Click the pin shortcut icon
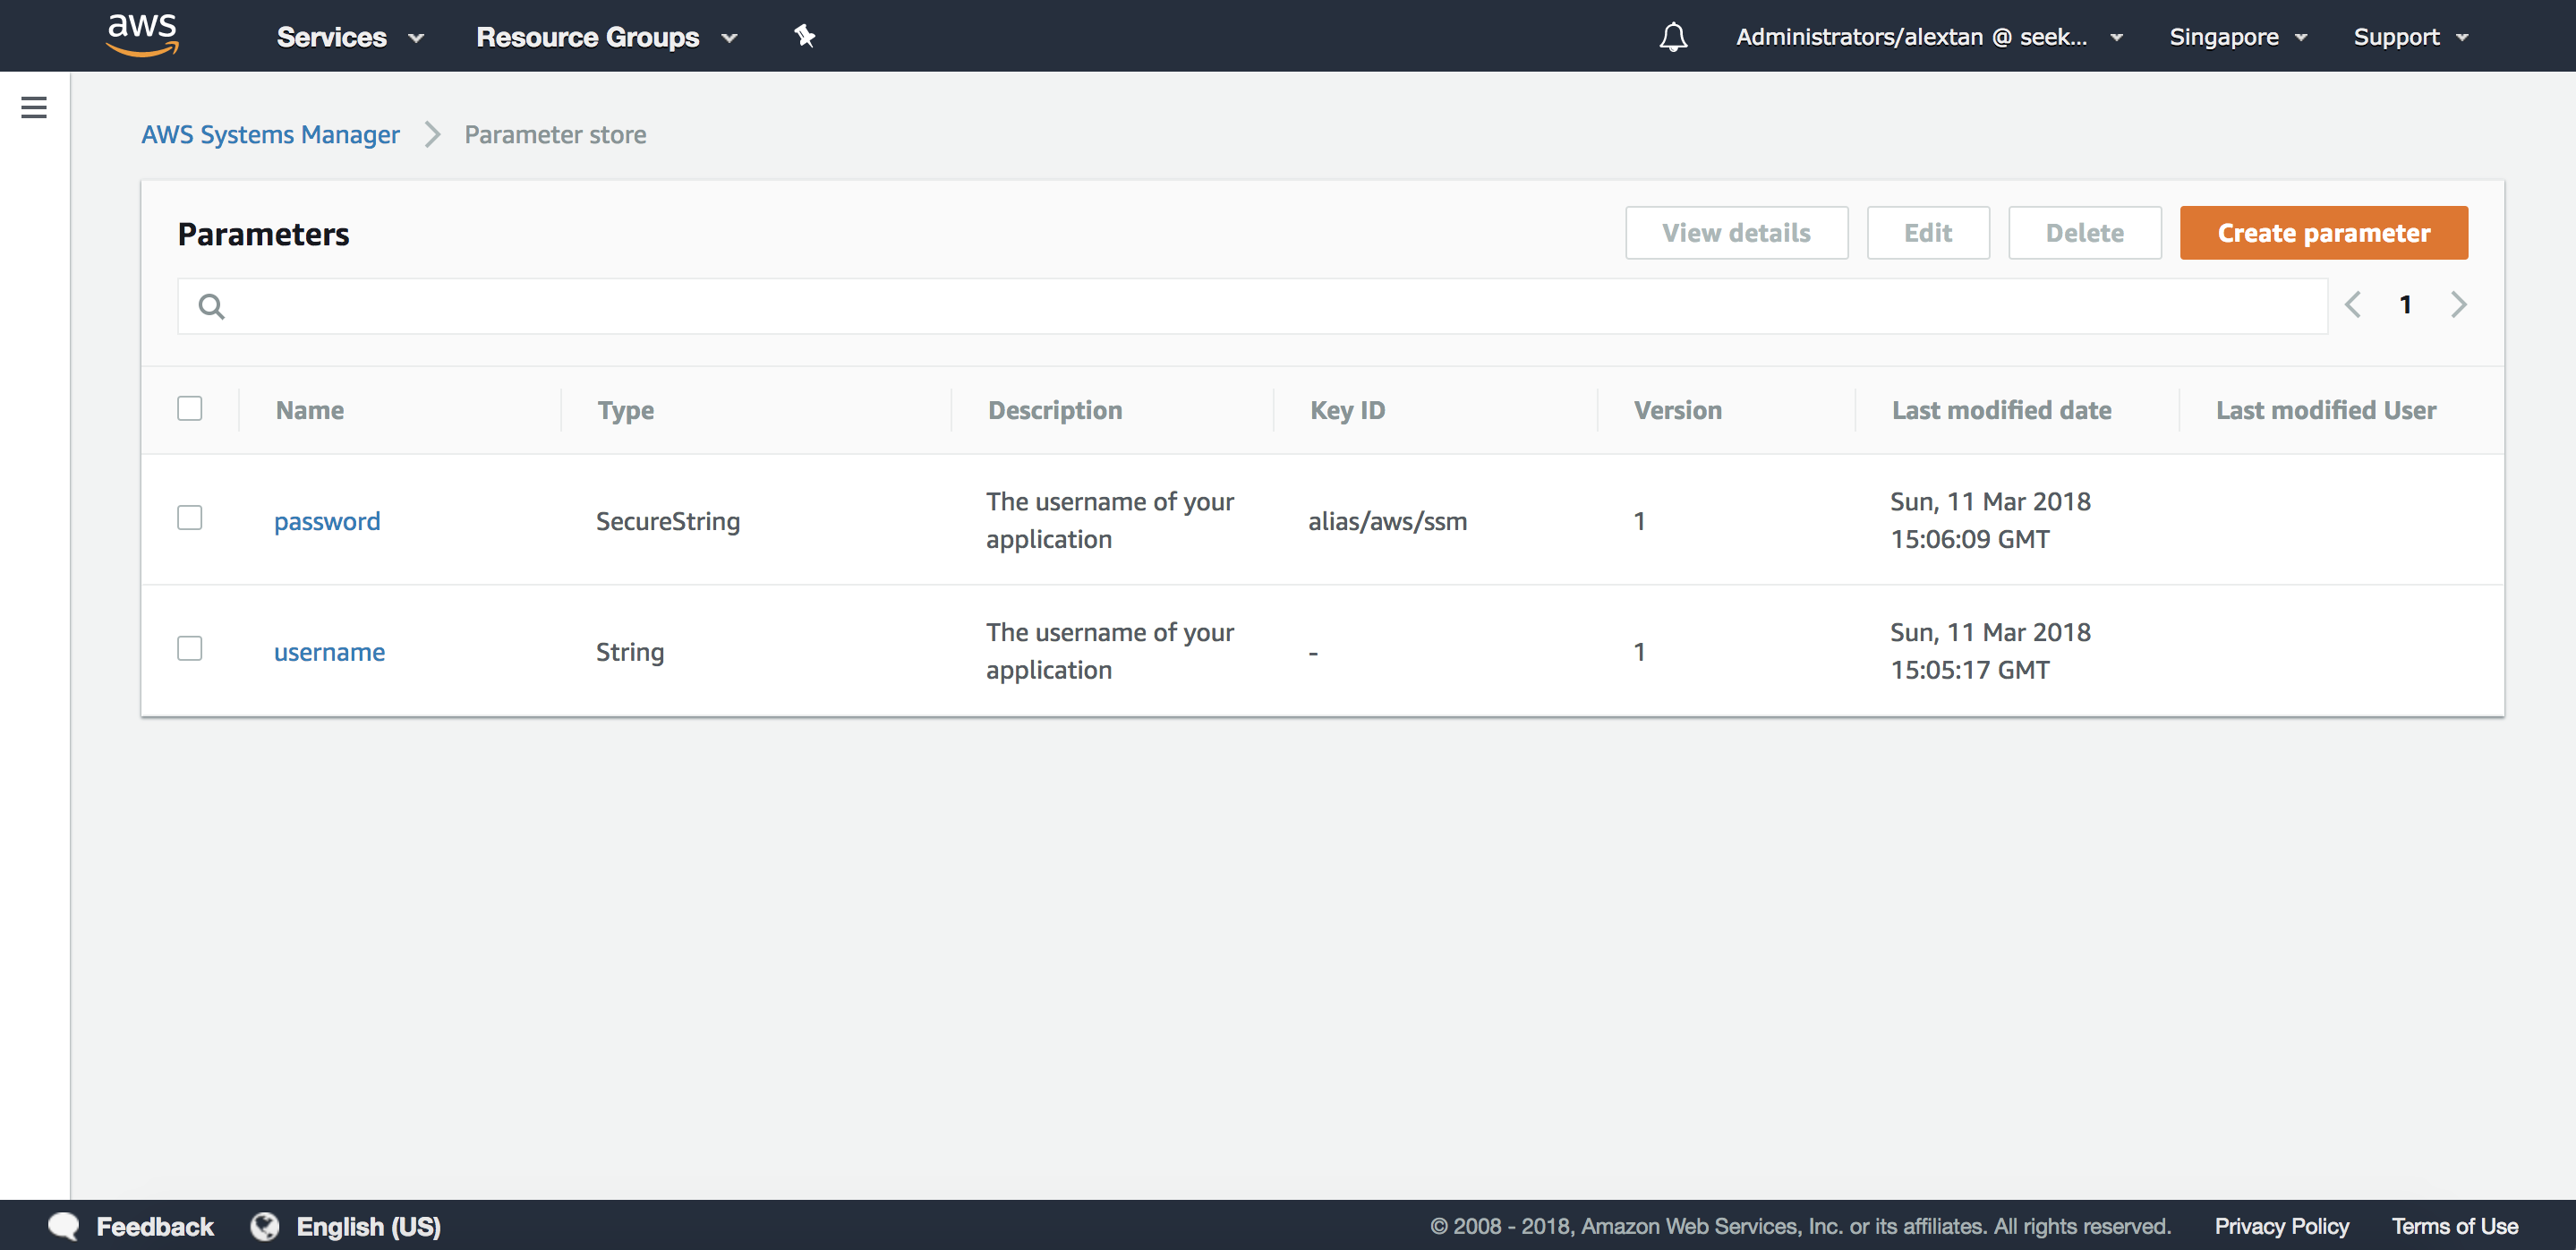 pos(804,36)
